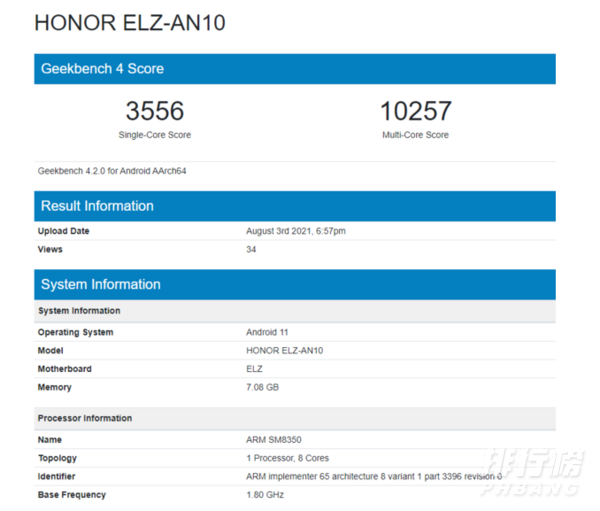Select the Geekbench 4 Score header
Image resolution: width=600 pixels, height=511 pixels.
tap(295, 69)
